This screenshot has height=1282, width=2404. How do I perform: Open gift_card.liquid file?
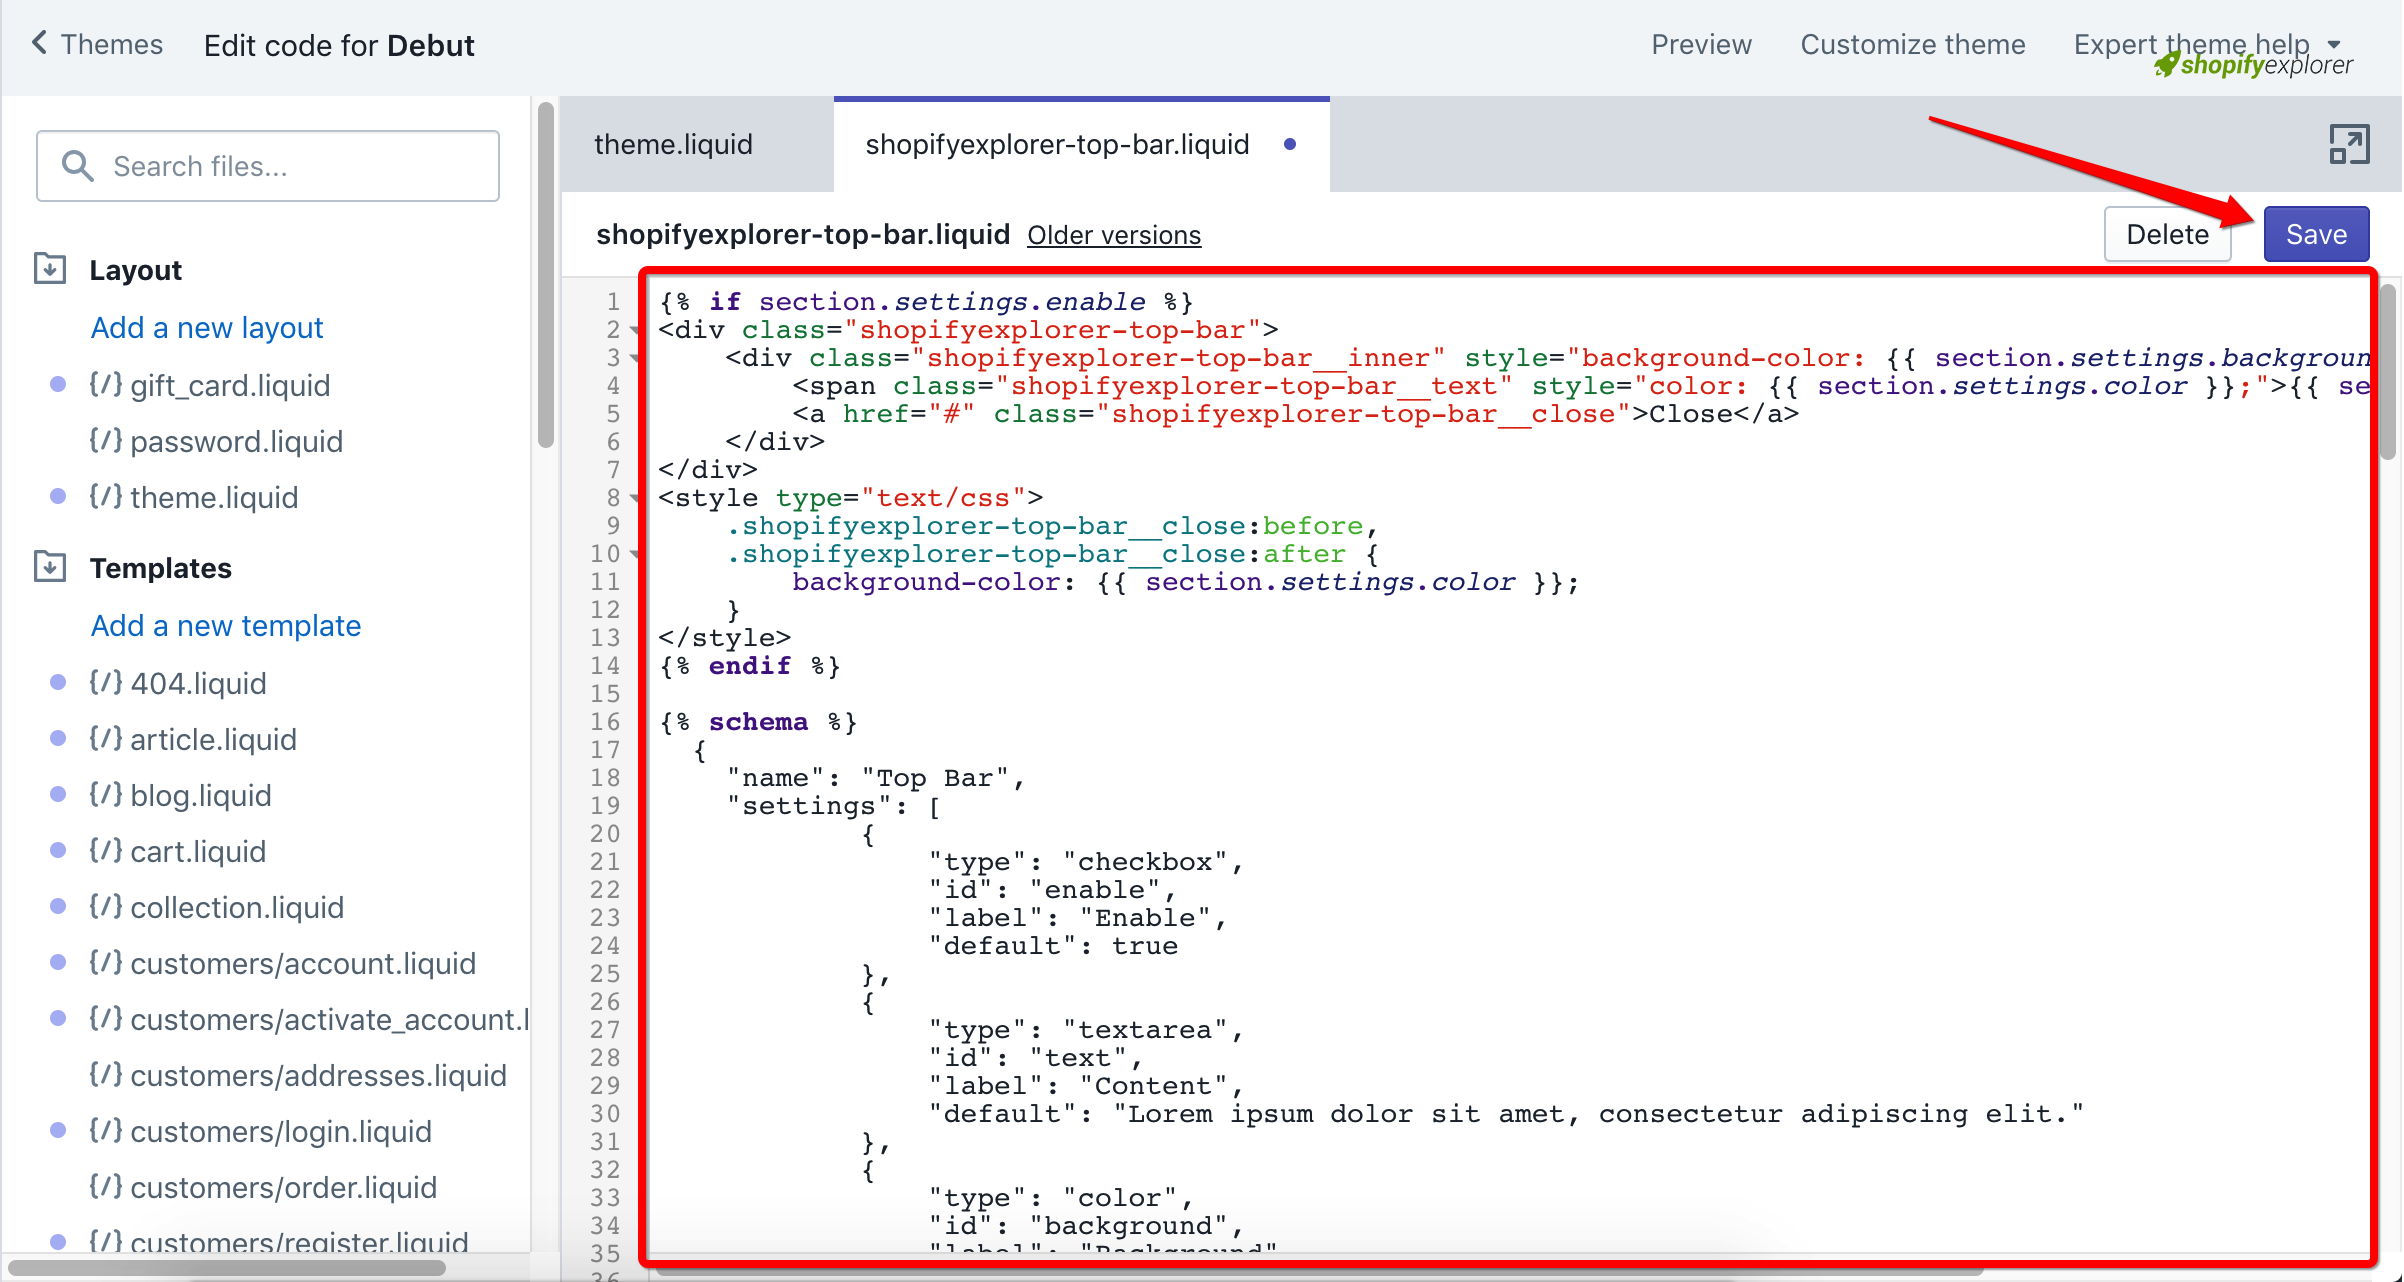(230, 385)
